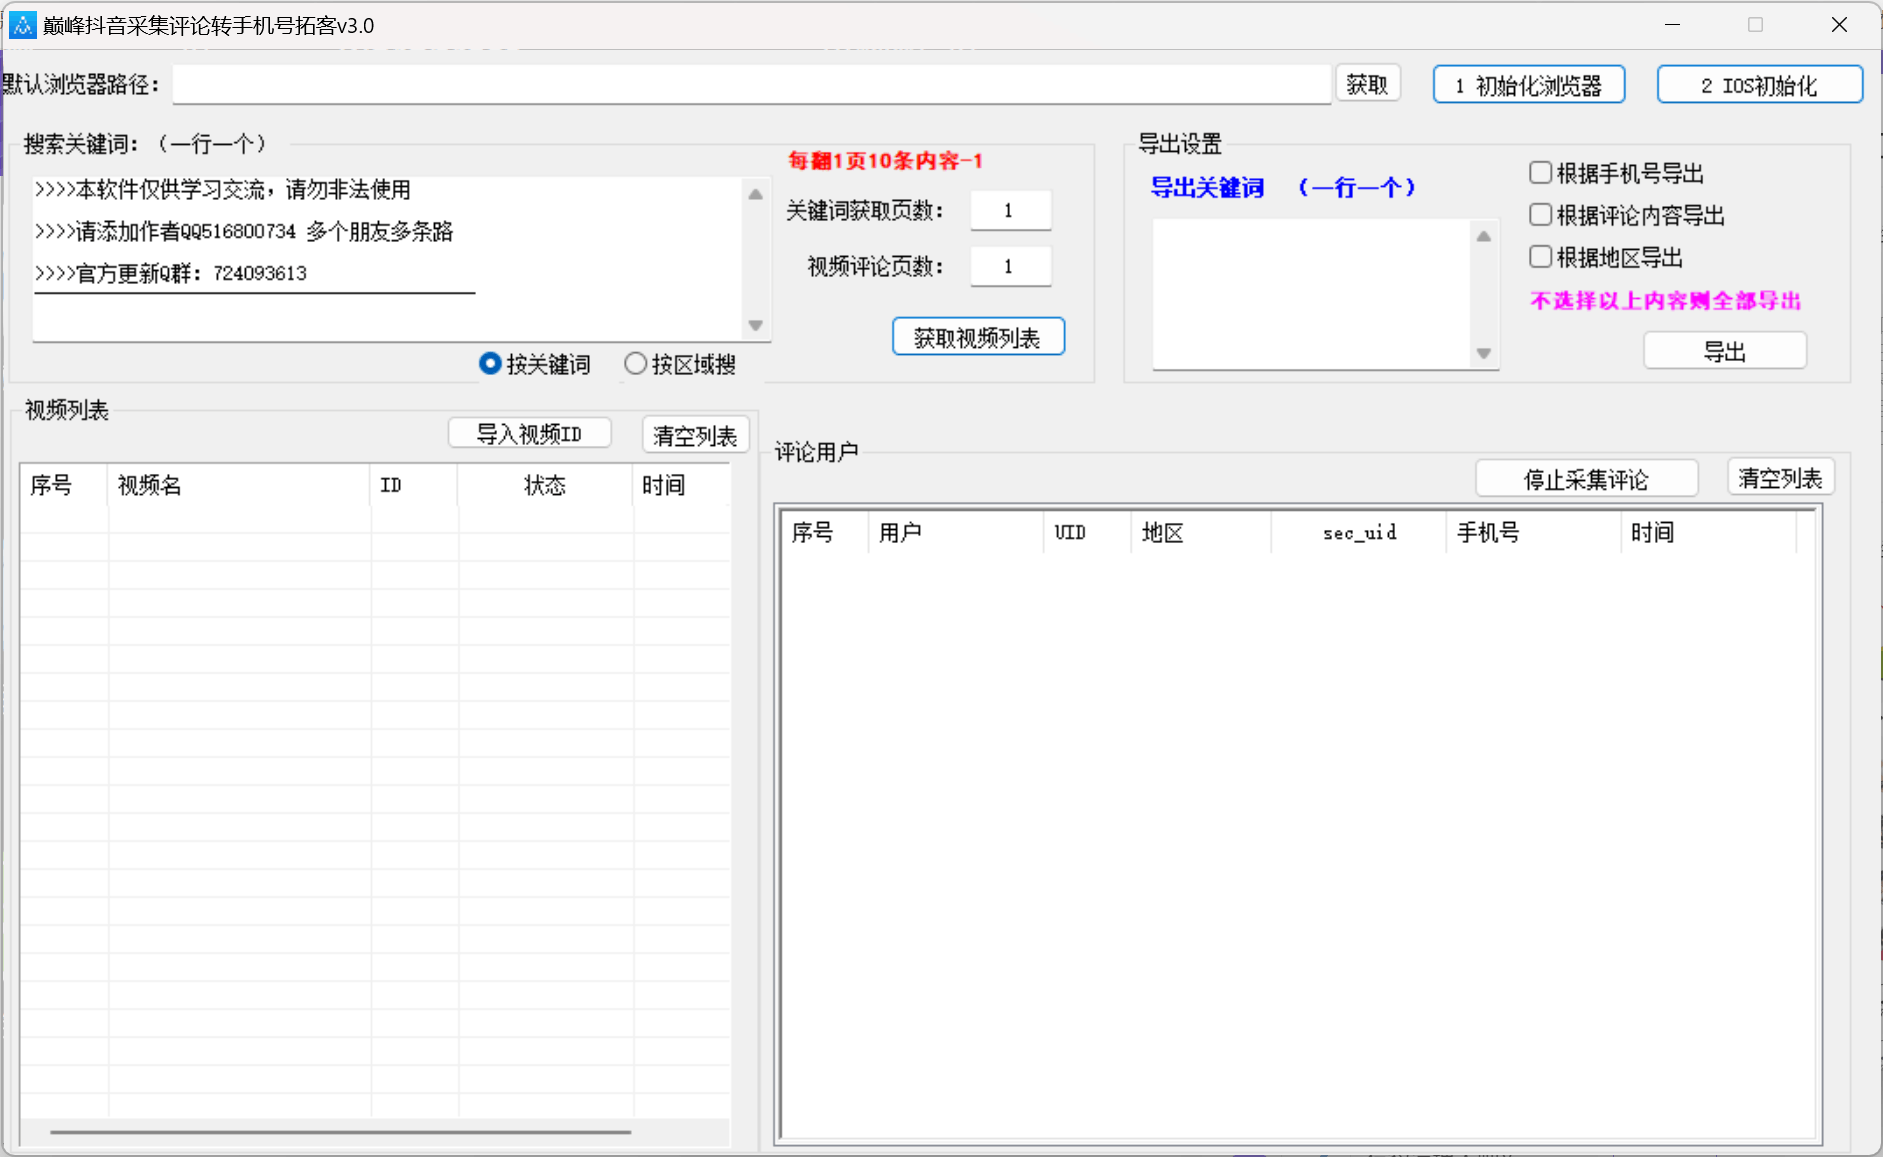Click the app icon in the title bar

pyautogui.click(x=22, y=25)
